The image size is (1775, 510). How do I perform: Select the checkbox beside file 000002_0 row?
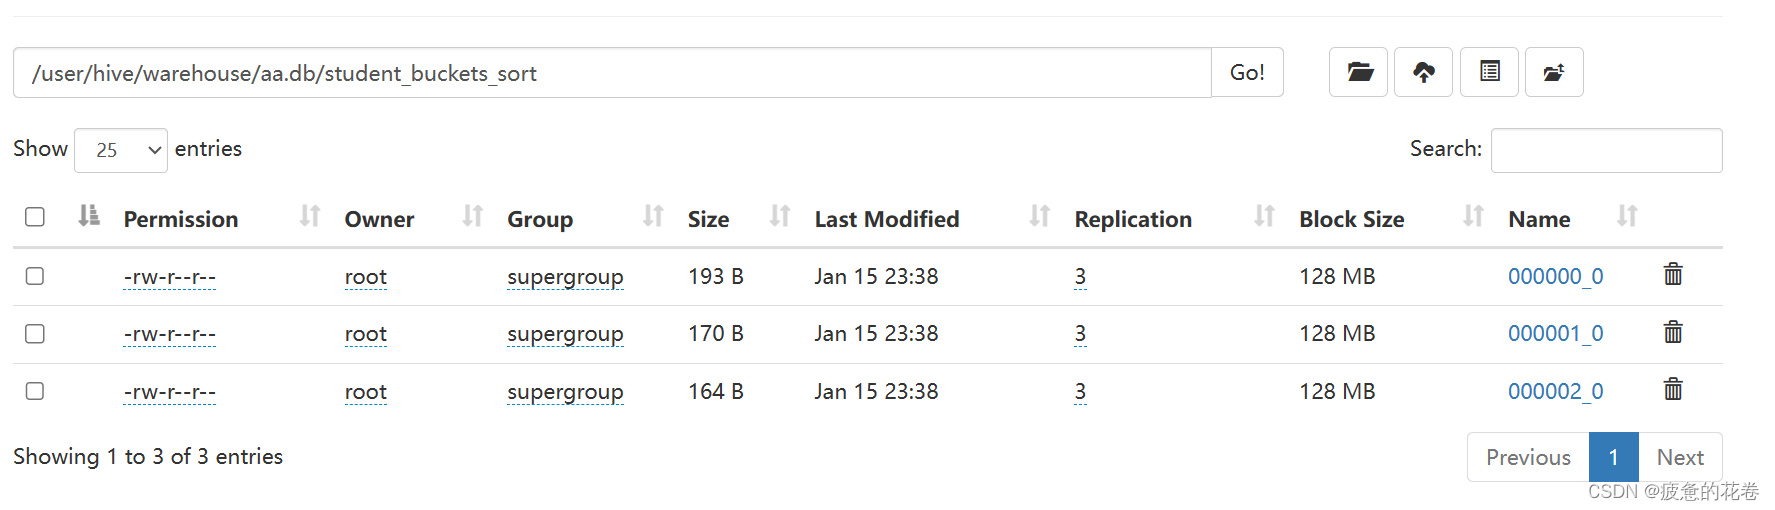(35, 391)
